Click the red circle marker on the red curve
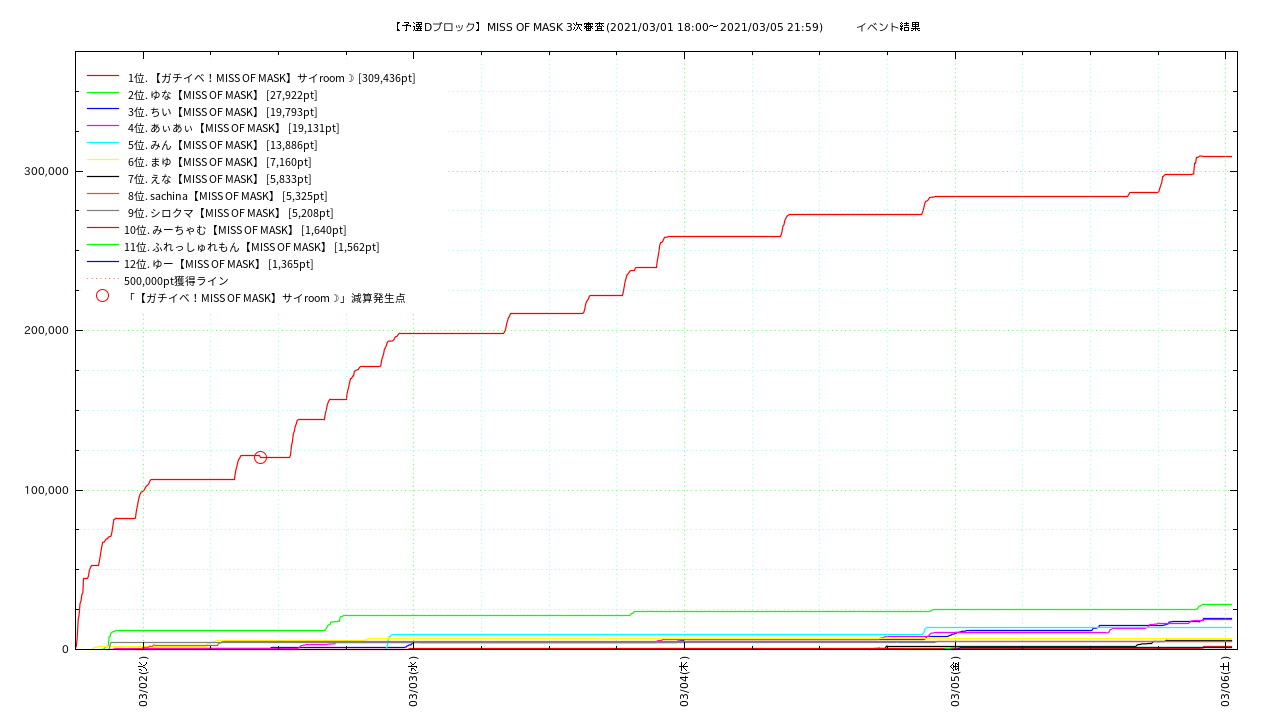Screen dimensions: 1280x720 [261, 457]
